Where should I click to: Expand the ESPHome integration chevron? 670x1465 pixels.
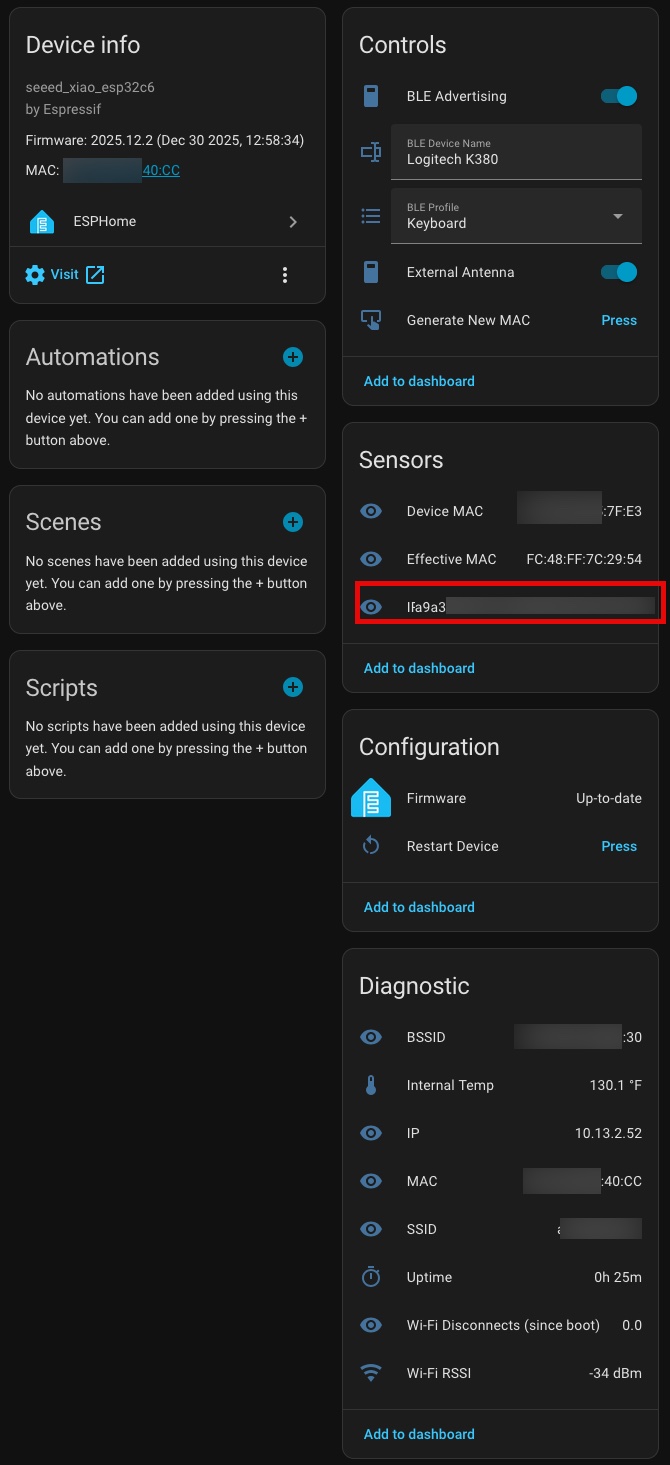point(293,222)
